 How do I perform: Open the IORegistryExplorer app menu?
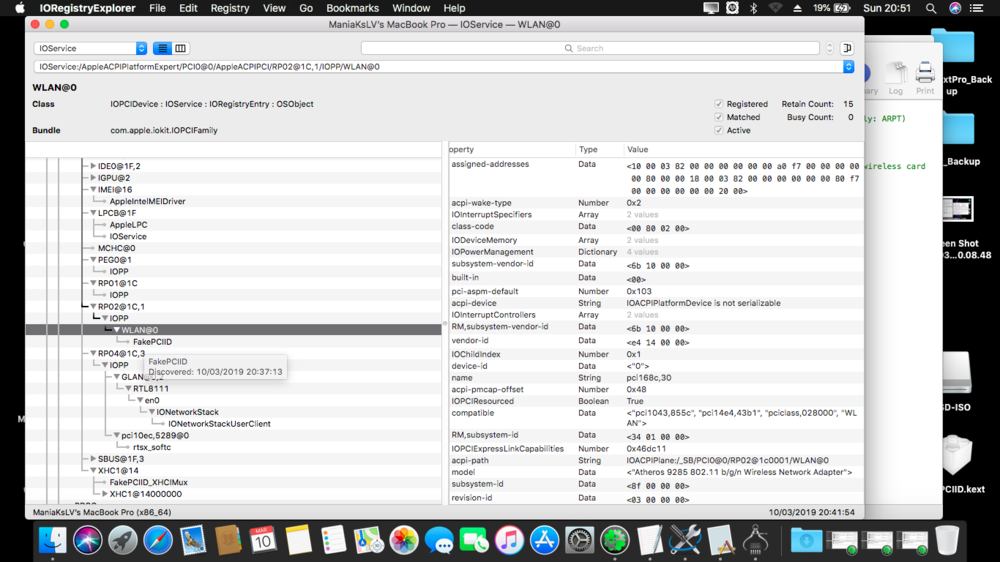pos(87,8)
